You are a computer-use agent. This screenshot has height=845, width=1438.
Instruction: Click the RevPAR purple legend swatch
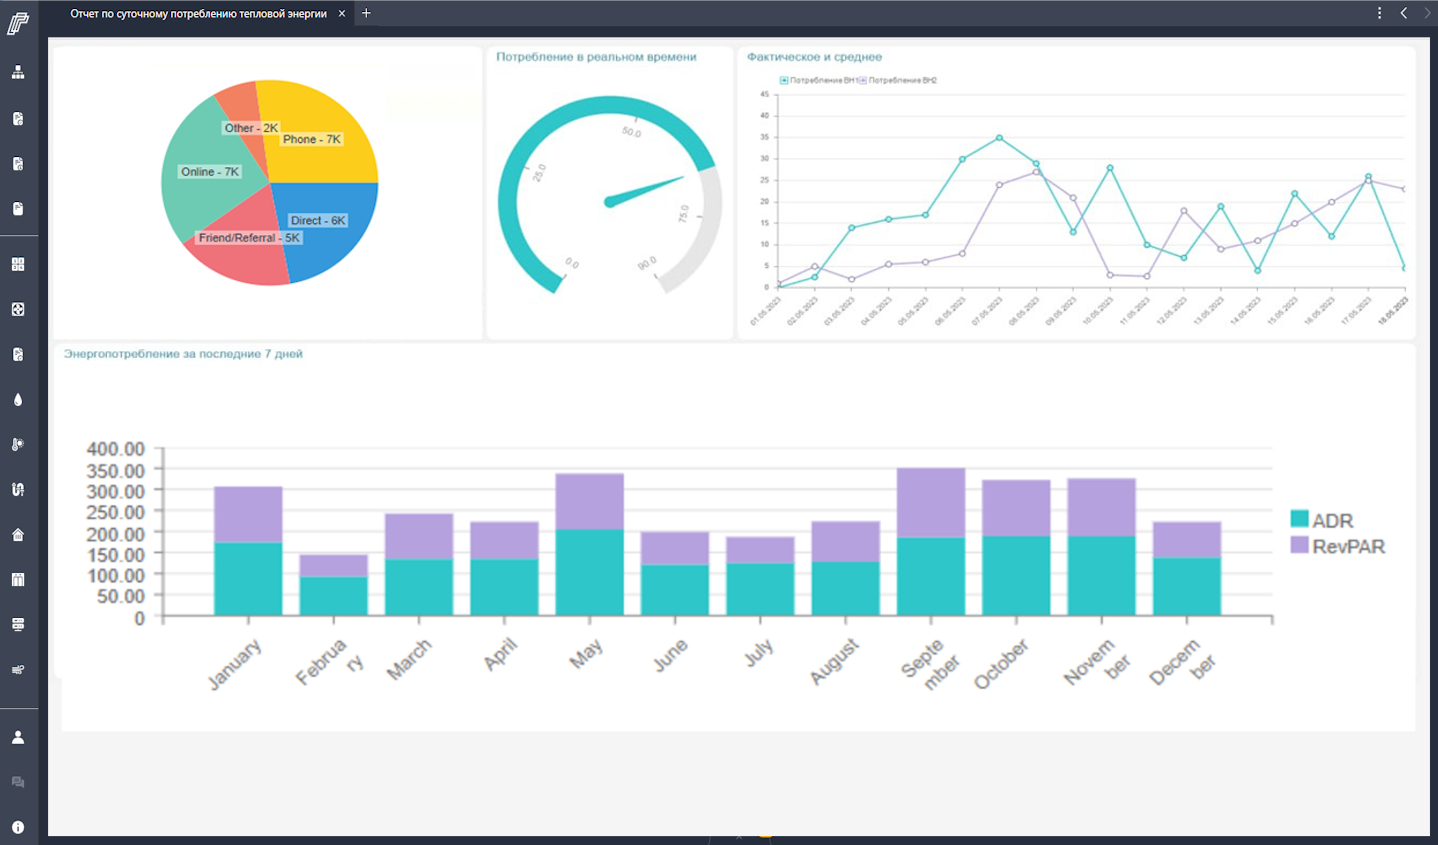click(1299, 545)
